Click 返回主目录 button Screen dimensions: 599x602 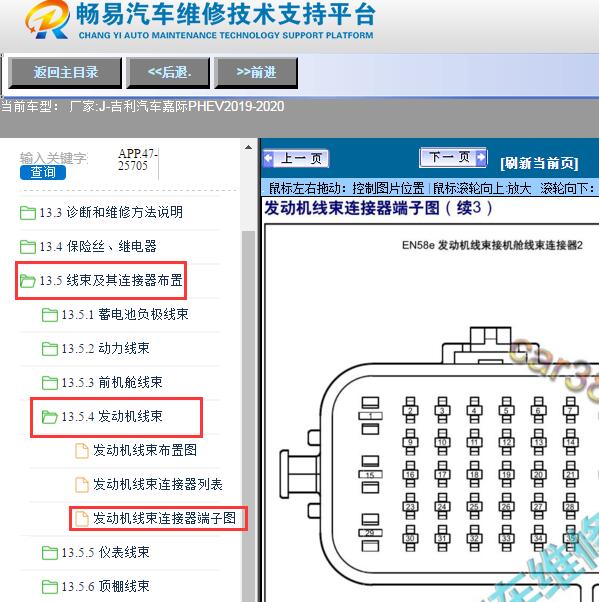[65, 73]
